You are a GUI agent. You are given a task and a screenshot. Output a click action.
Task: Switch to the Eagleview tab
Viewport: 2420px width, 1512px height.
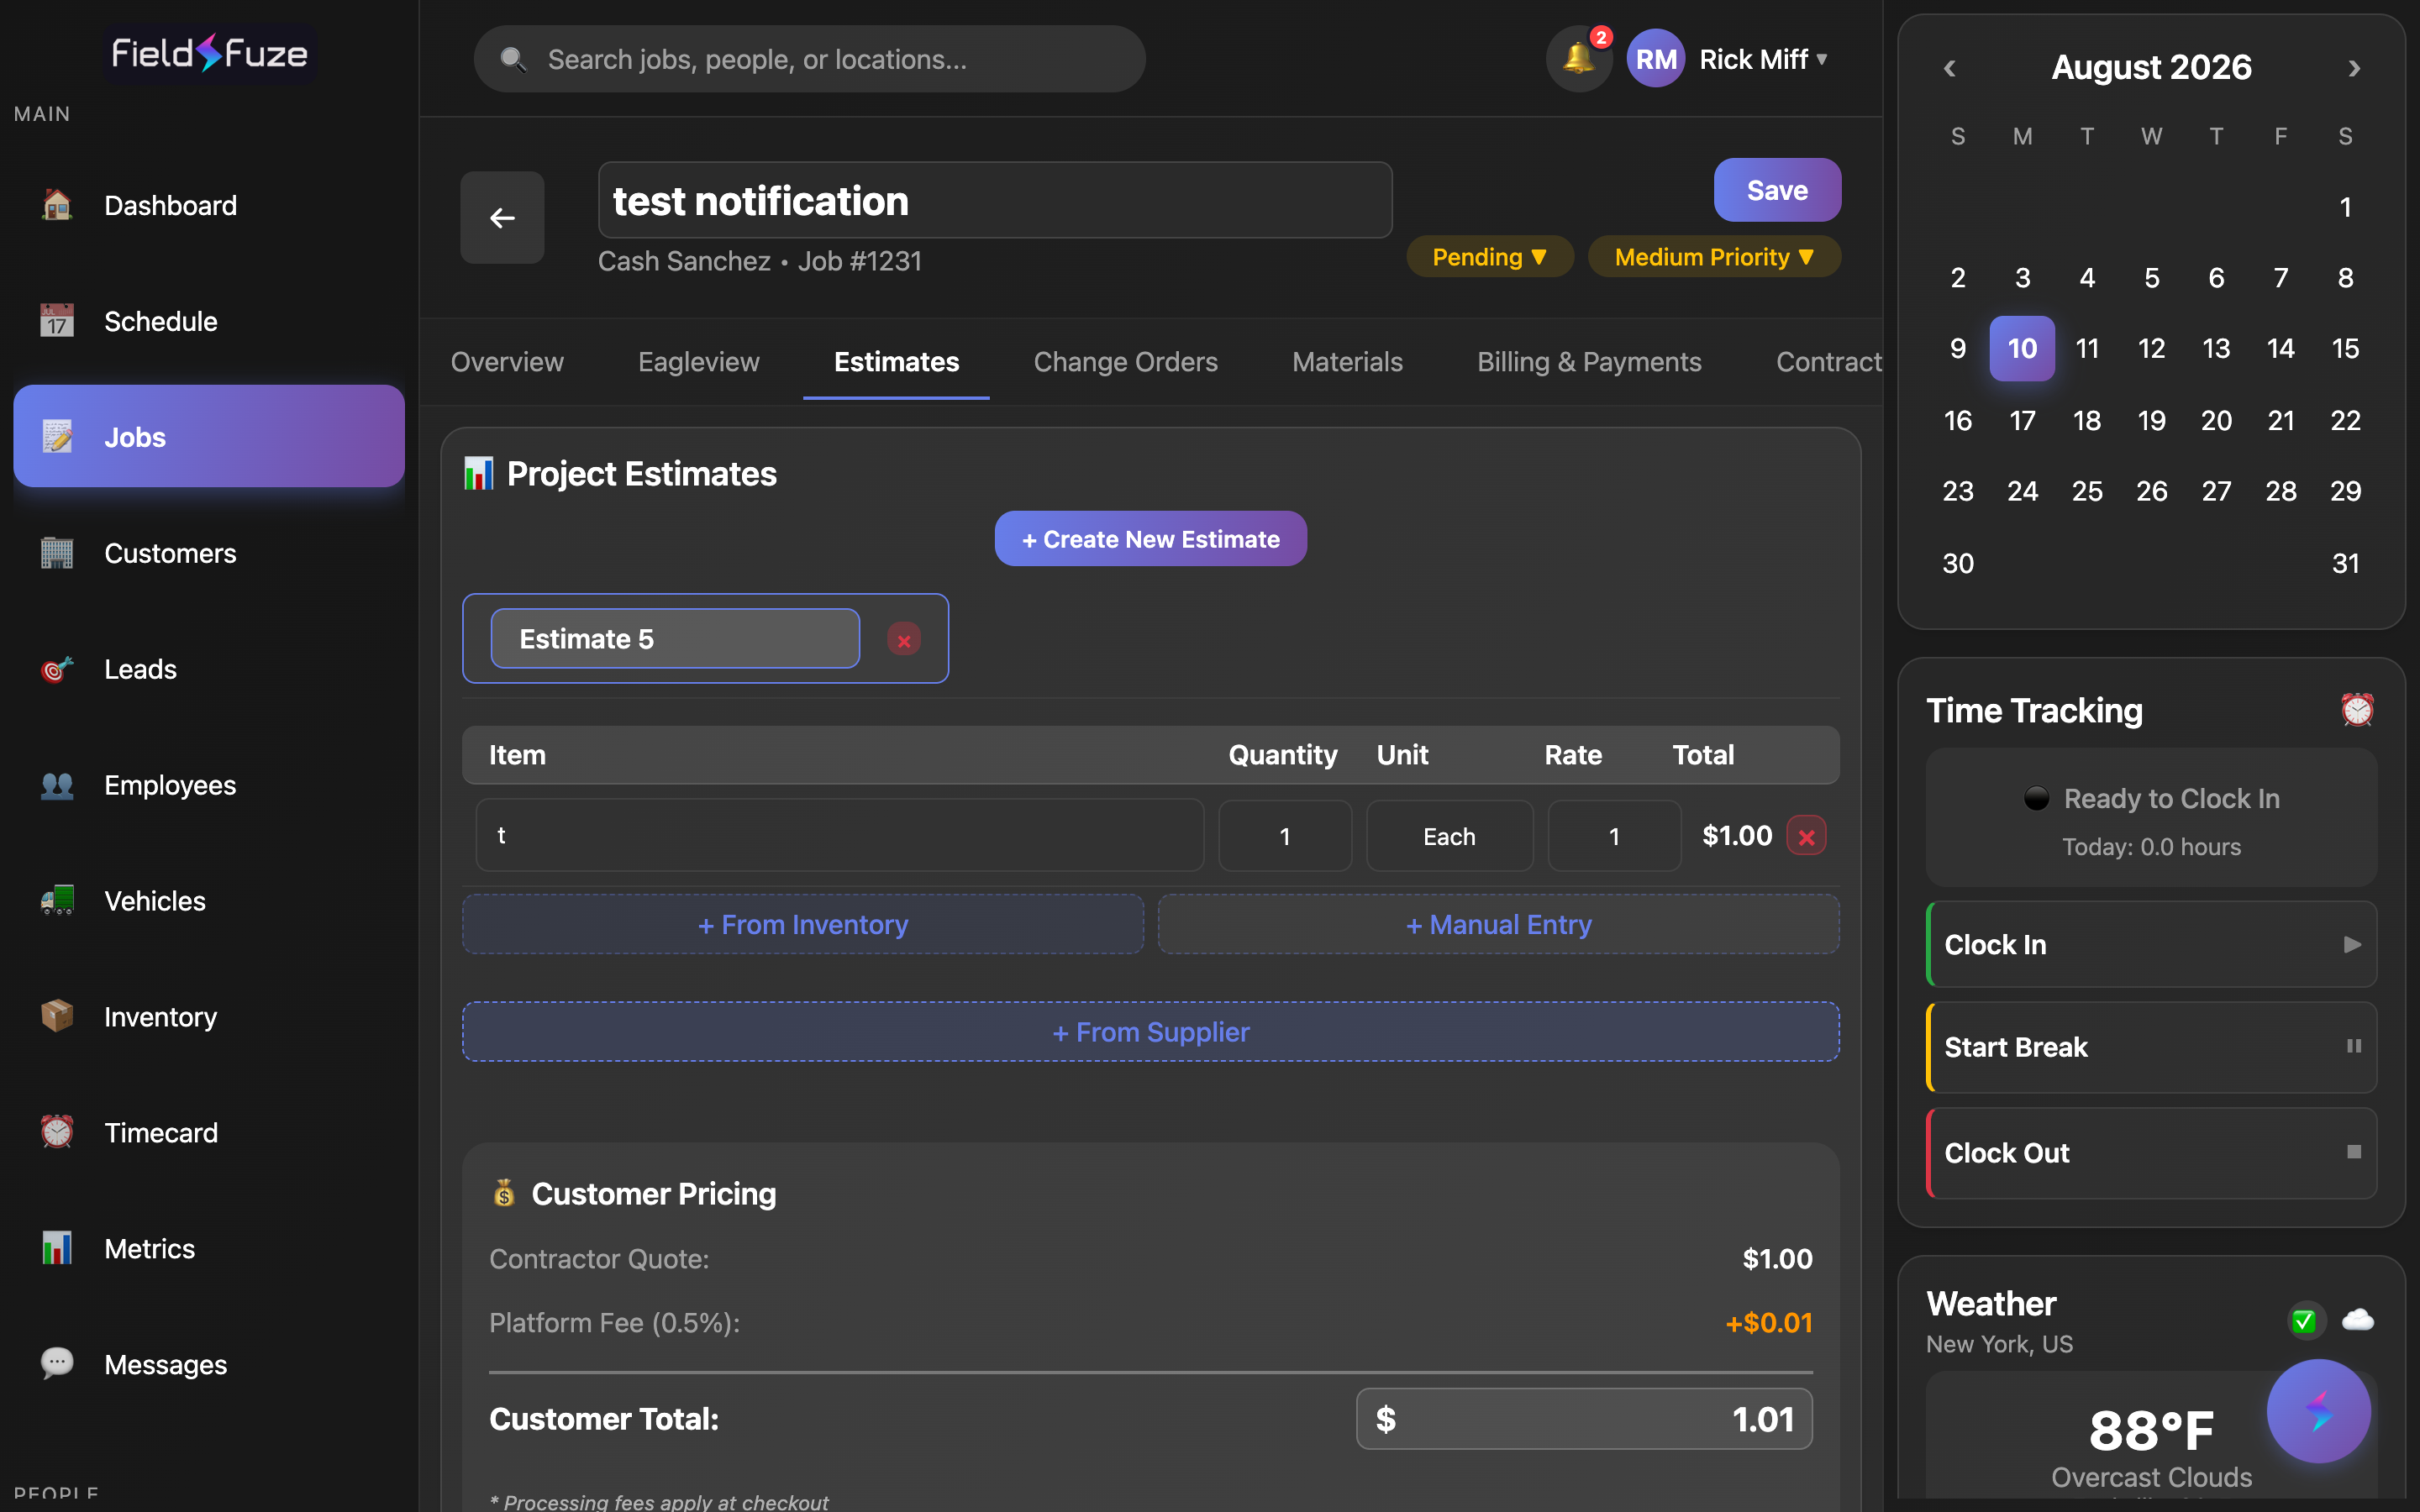(x=699, y=362)
